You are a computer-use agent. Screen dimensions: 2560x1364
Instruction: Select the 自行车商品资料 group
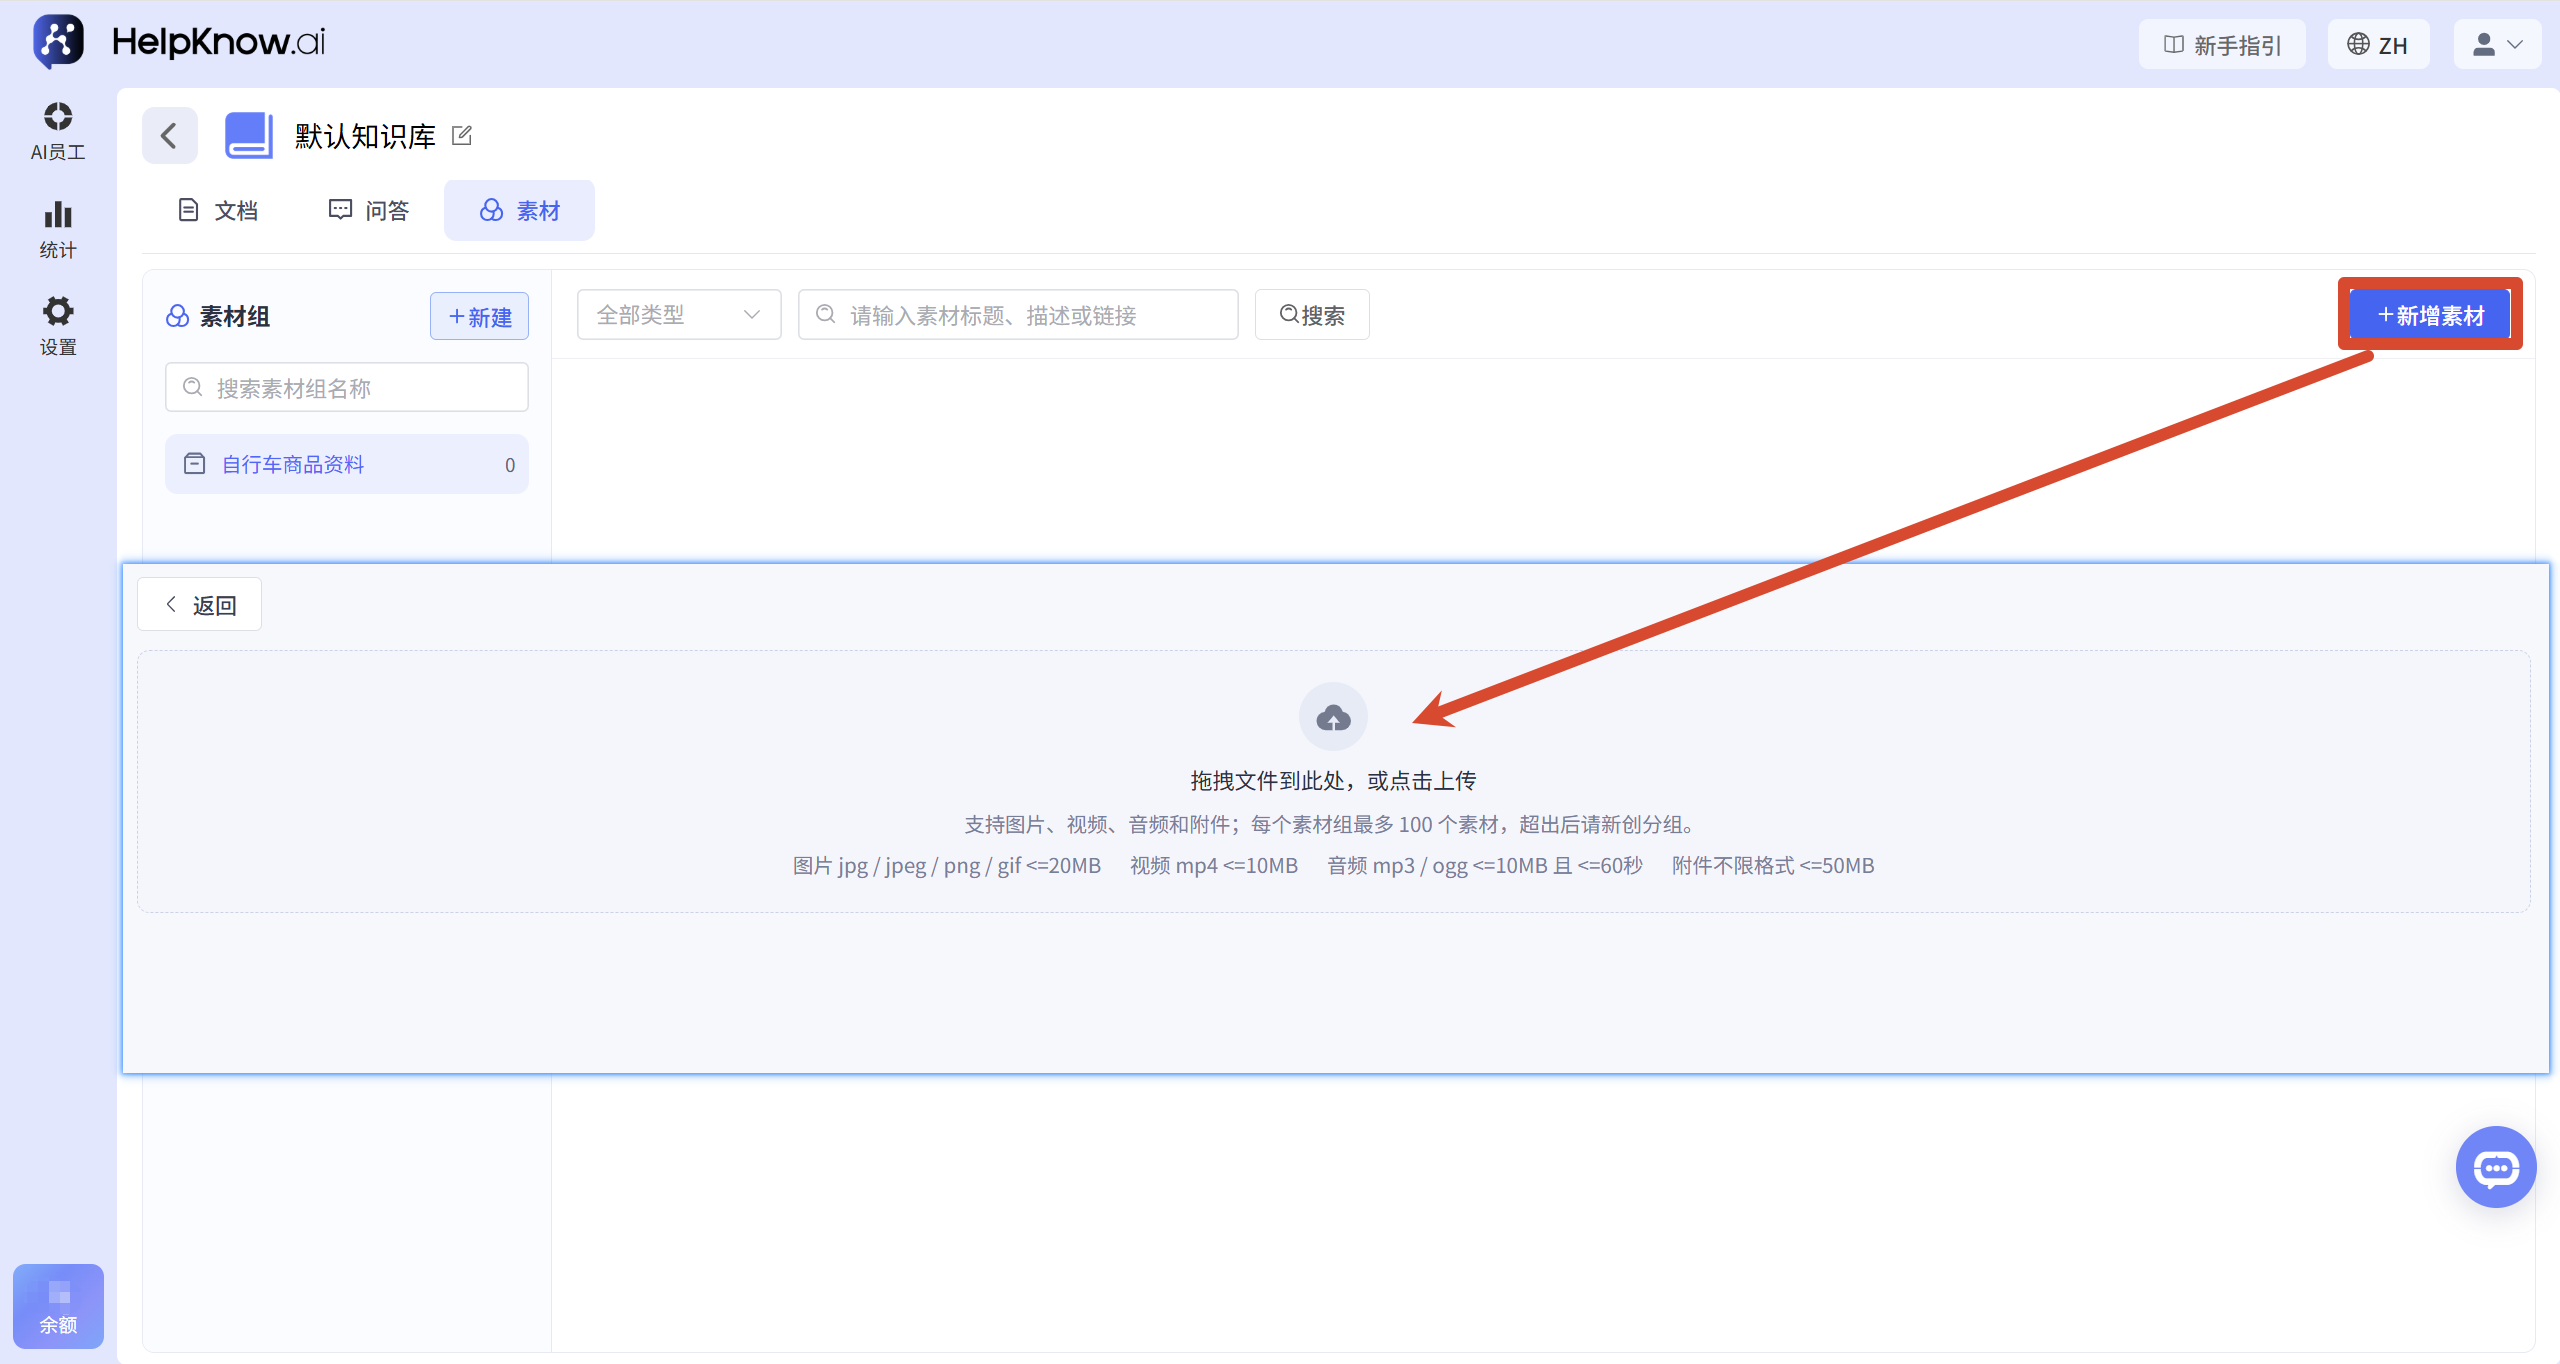(x=347, y=464)
